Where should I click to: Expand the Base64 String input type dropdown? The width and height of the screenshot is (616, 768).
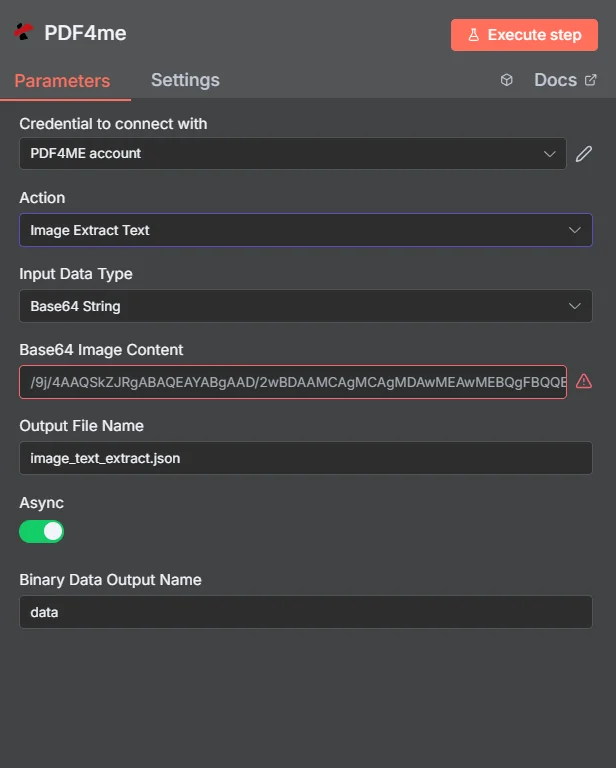[x=306, y=306]
